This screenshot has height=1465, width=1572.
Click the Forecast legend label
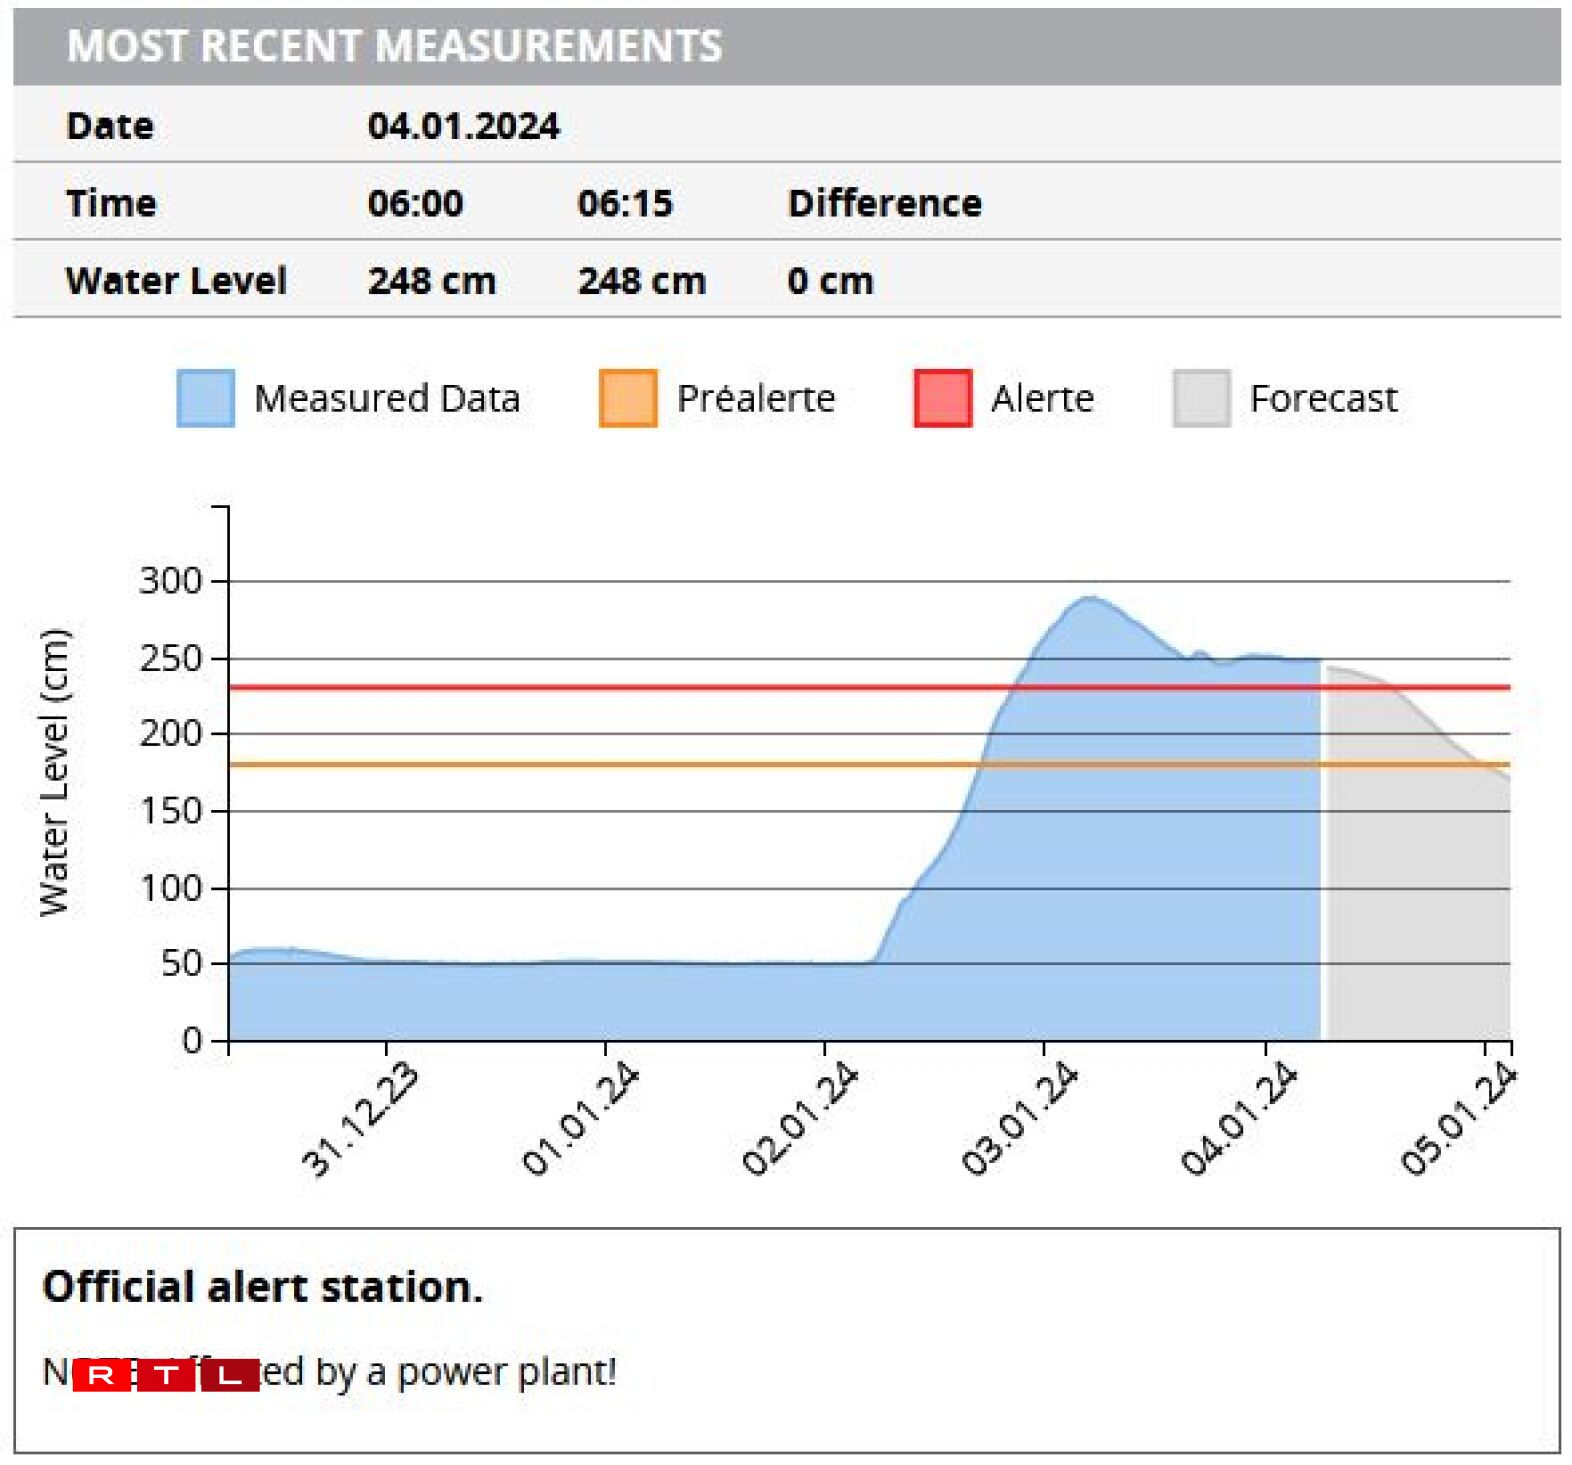(x=1322, y=398)
